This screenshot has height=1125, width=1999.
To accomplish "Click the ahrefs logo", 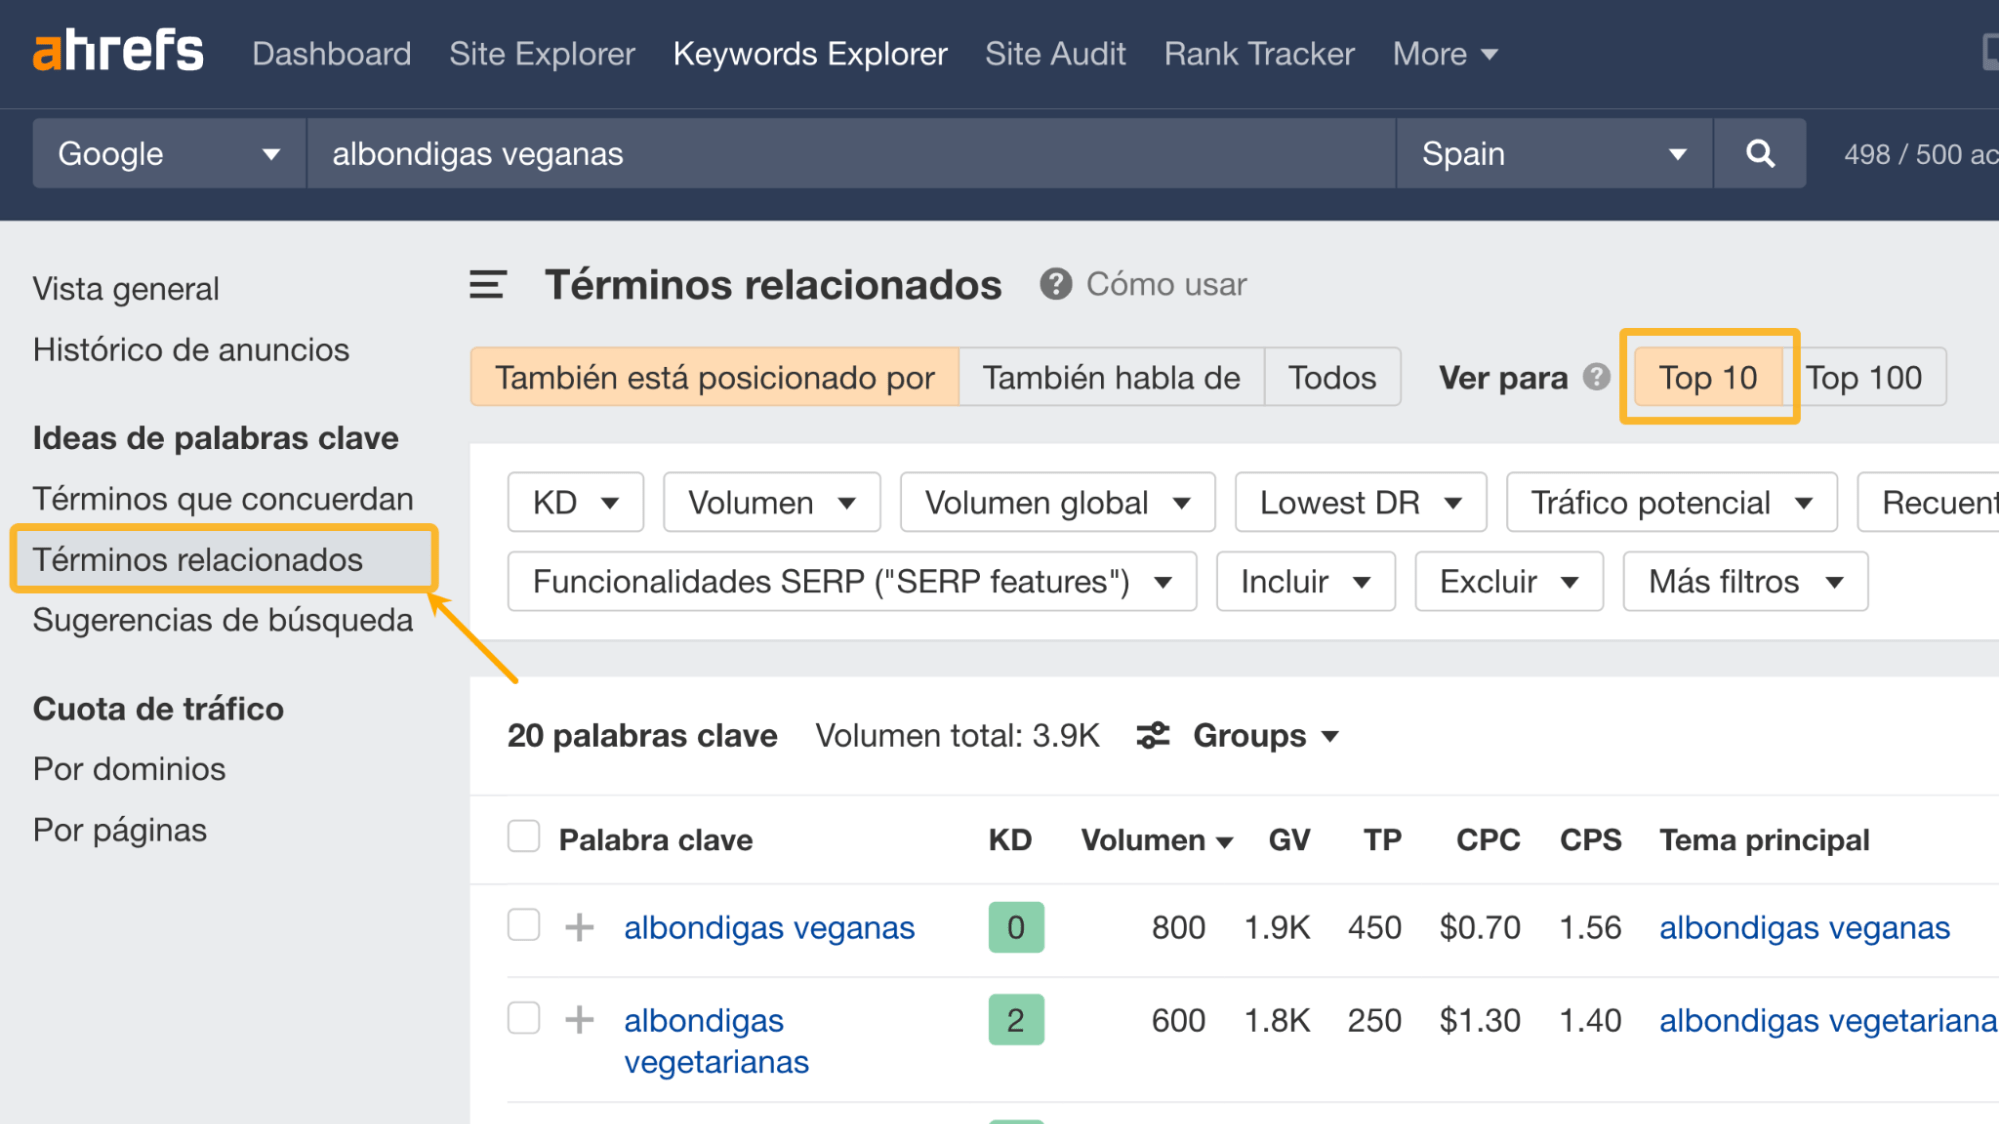I will click(117, 52).
